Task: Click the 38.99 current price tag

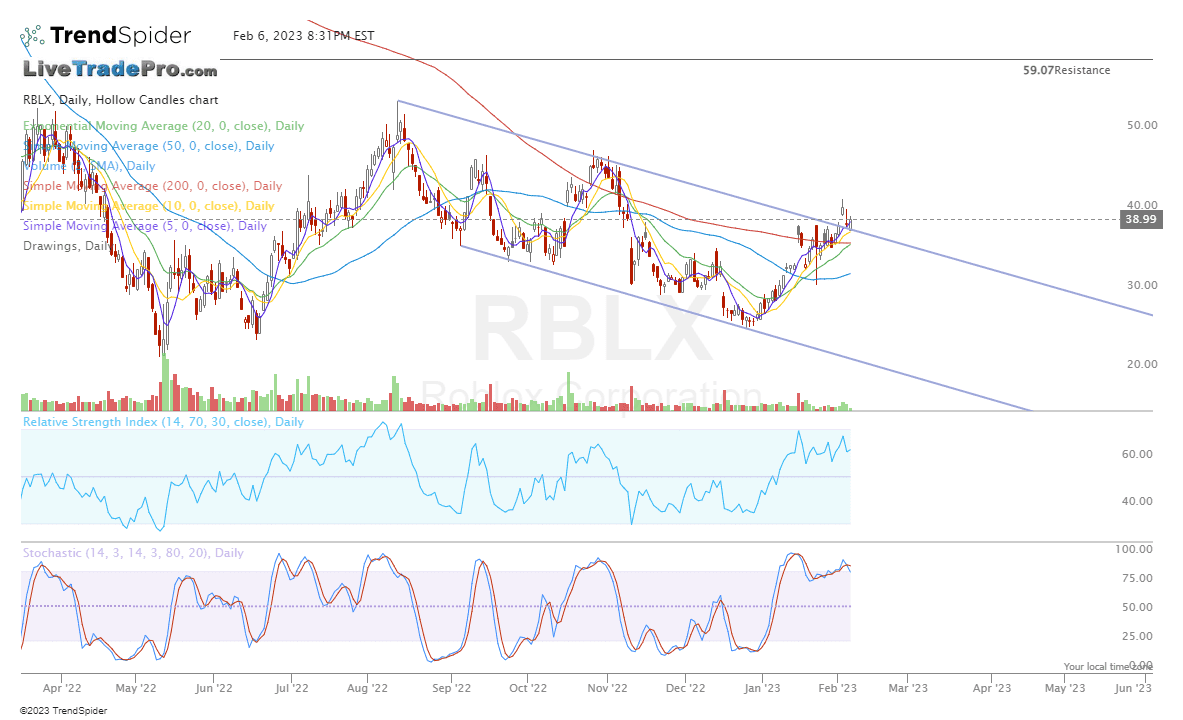Action: pyautogui.click(x=1140, y=220)
